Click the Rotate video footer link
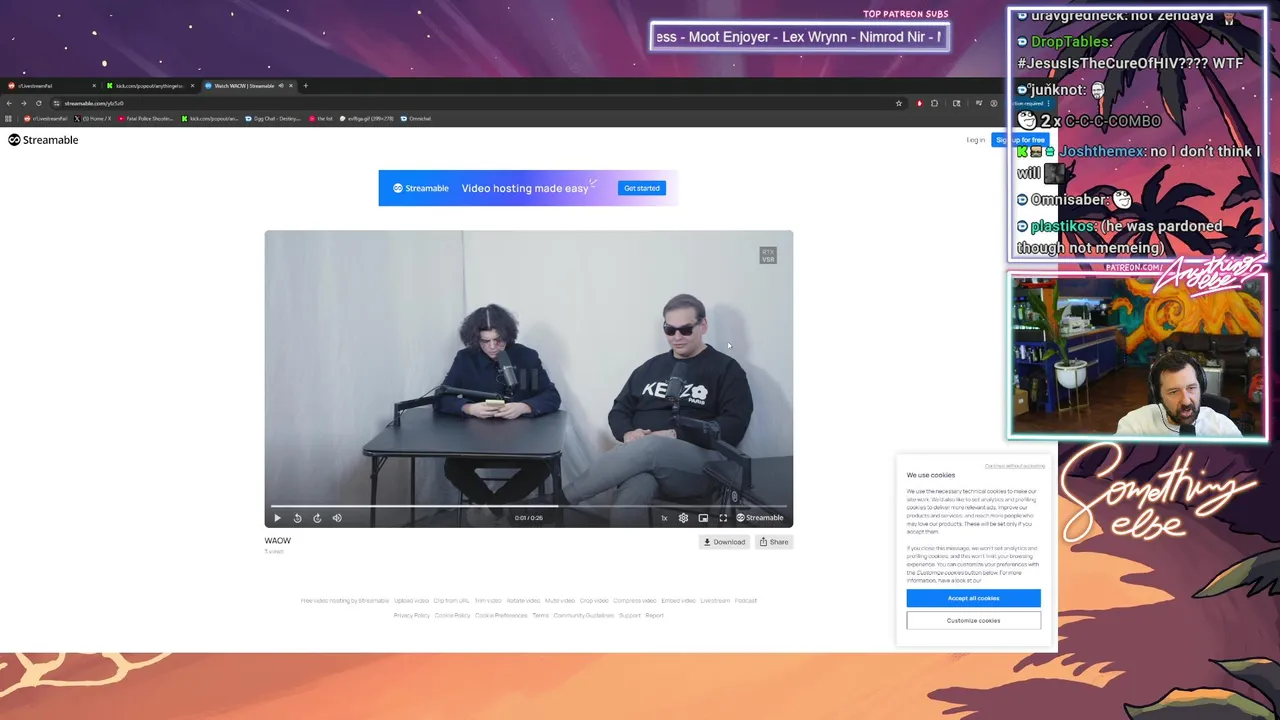Viewport: 1280px width, 720px height. pyautogui.click(x=523, y=601)
